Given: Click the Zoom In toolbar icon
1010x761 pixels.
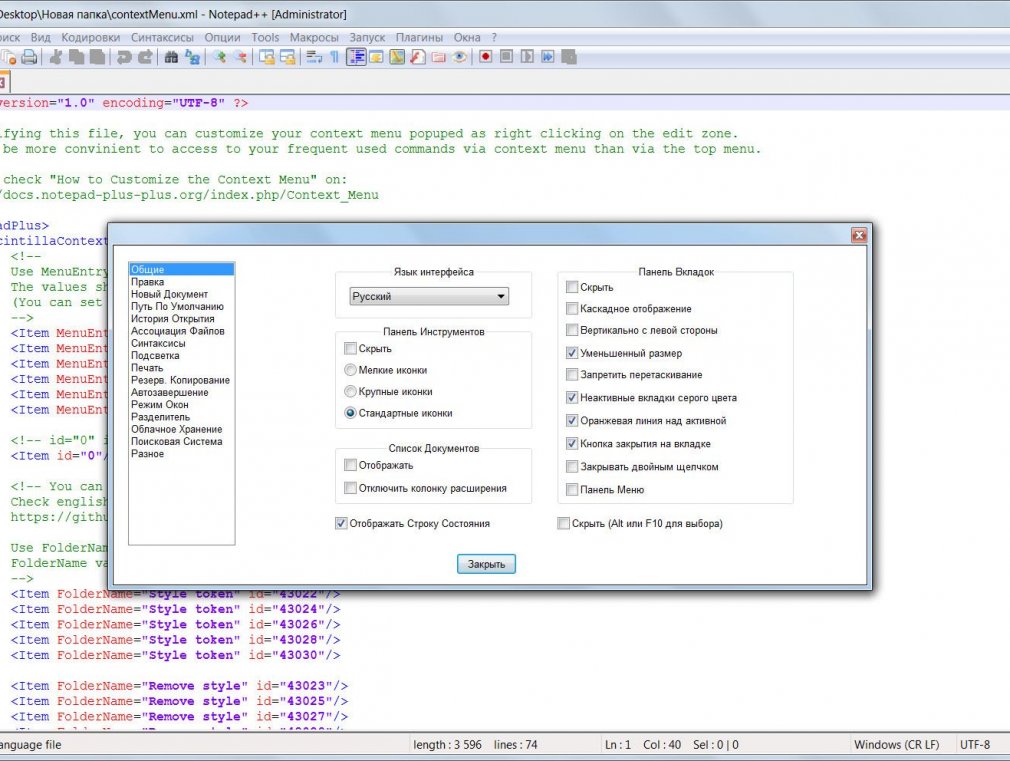Looking at the screenshot, I should [x=219, y=57].
